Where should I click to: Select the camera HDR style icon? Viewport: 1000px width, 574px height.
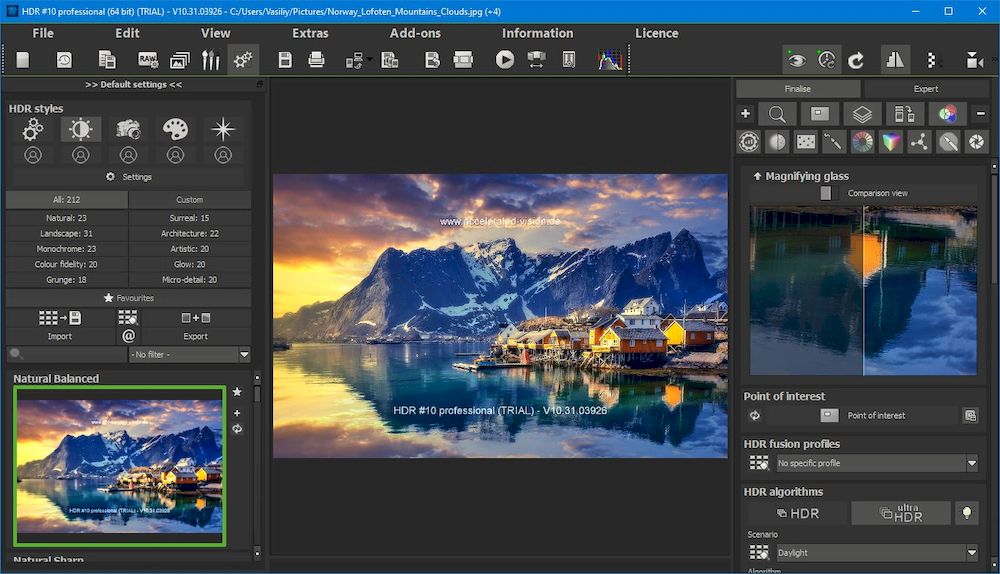tap(128, 129)
